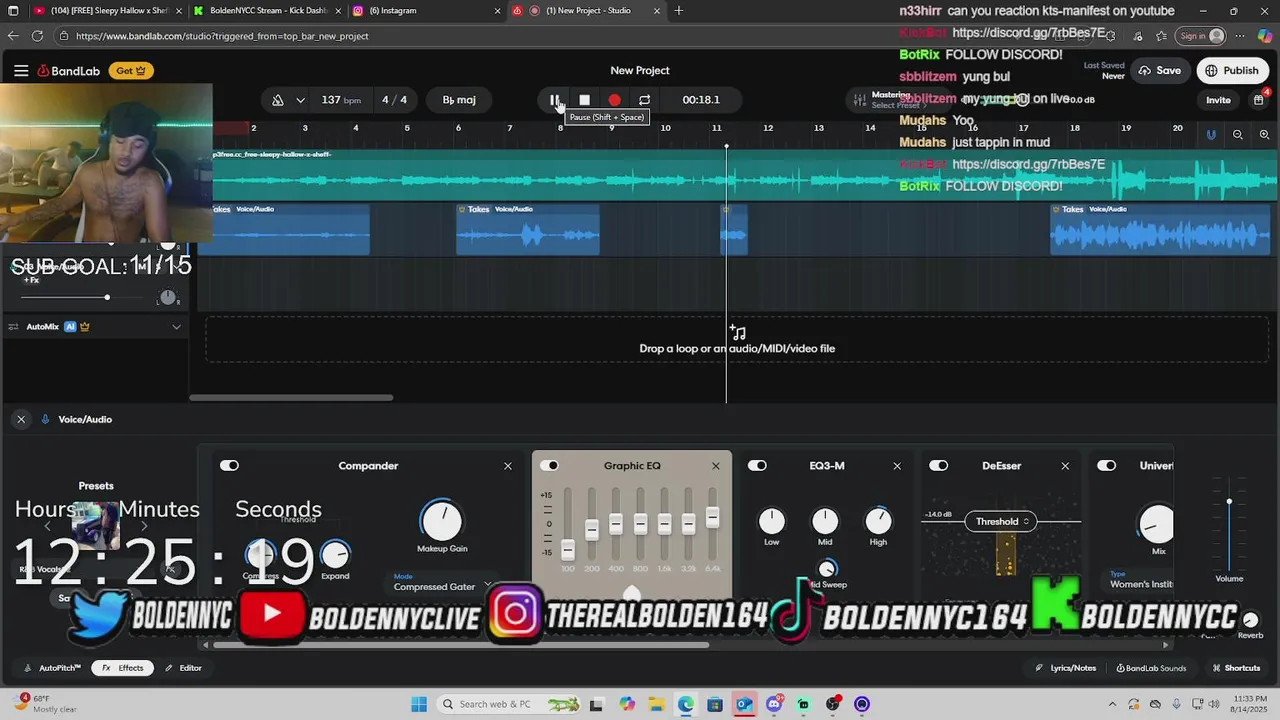Viewport: 1280px width, 720px height.
Task: Toggle the EQ3-M effect on/off
Action: 757,466
